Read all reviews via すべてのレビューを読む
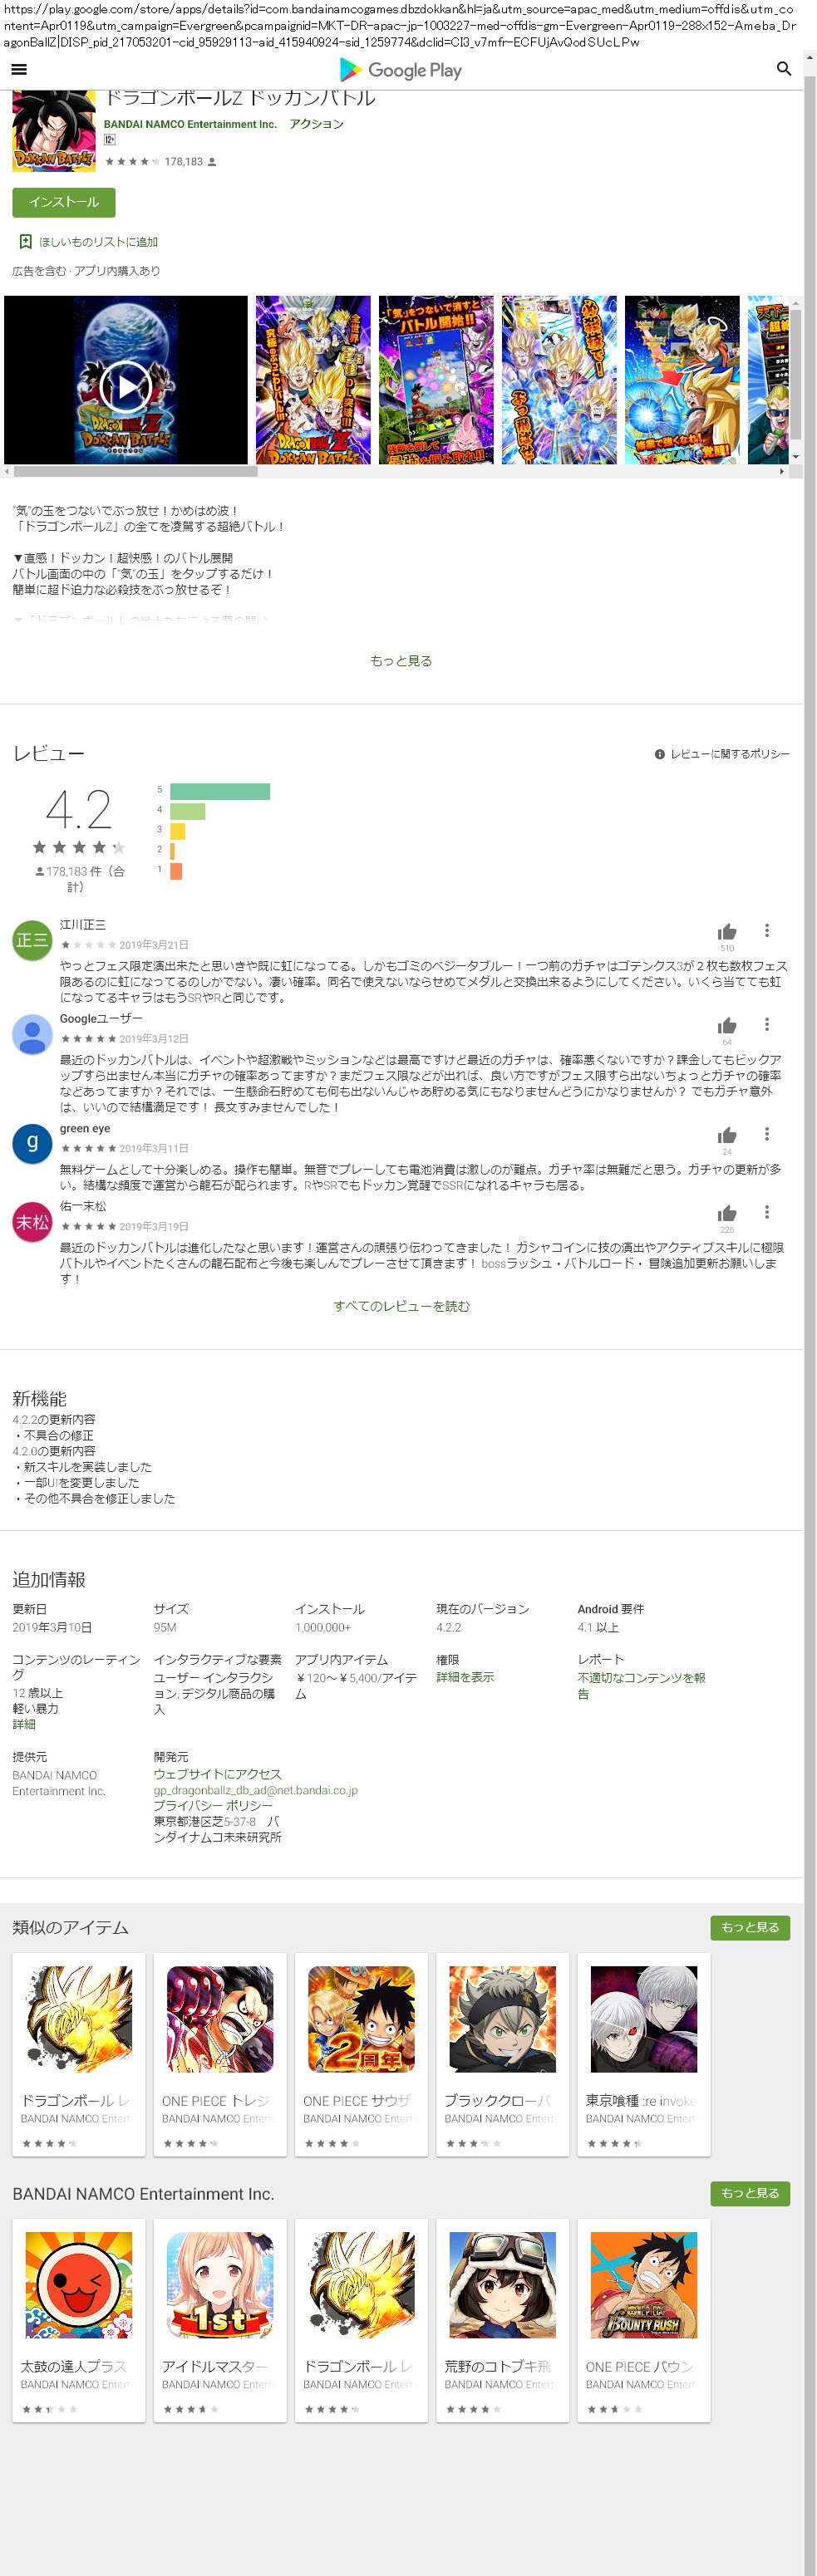This screenshot has width=817, height=2576. pos(401,1306)
